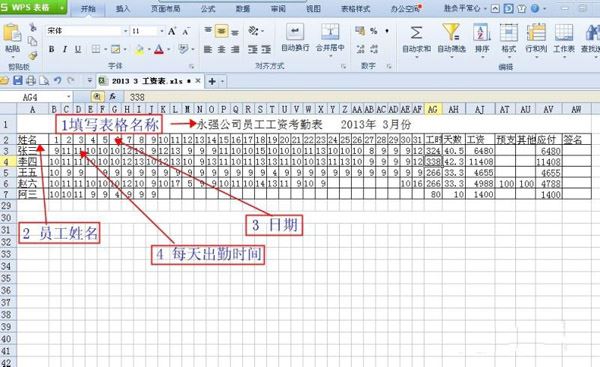Expand the font name 宋体 dropdown
This screenshot has height=367, width=600.
(x=125, y=31)
